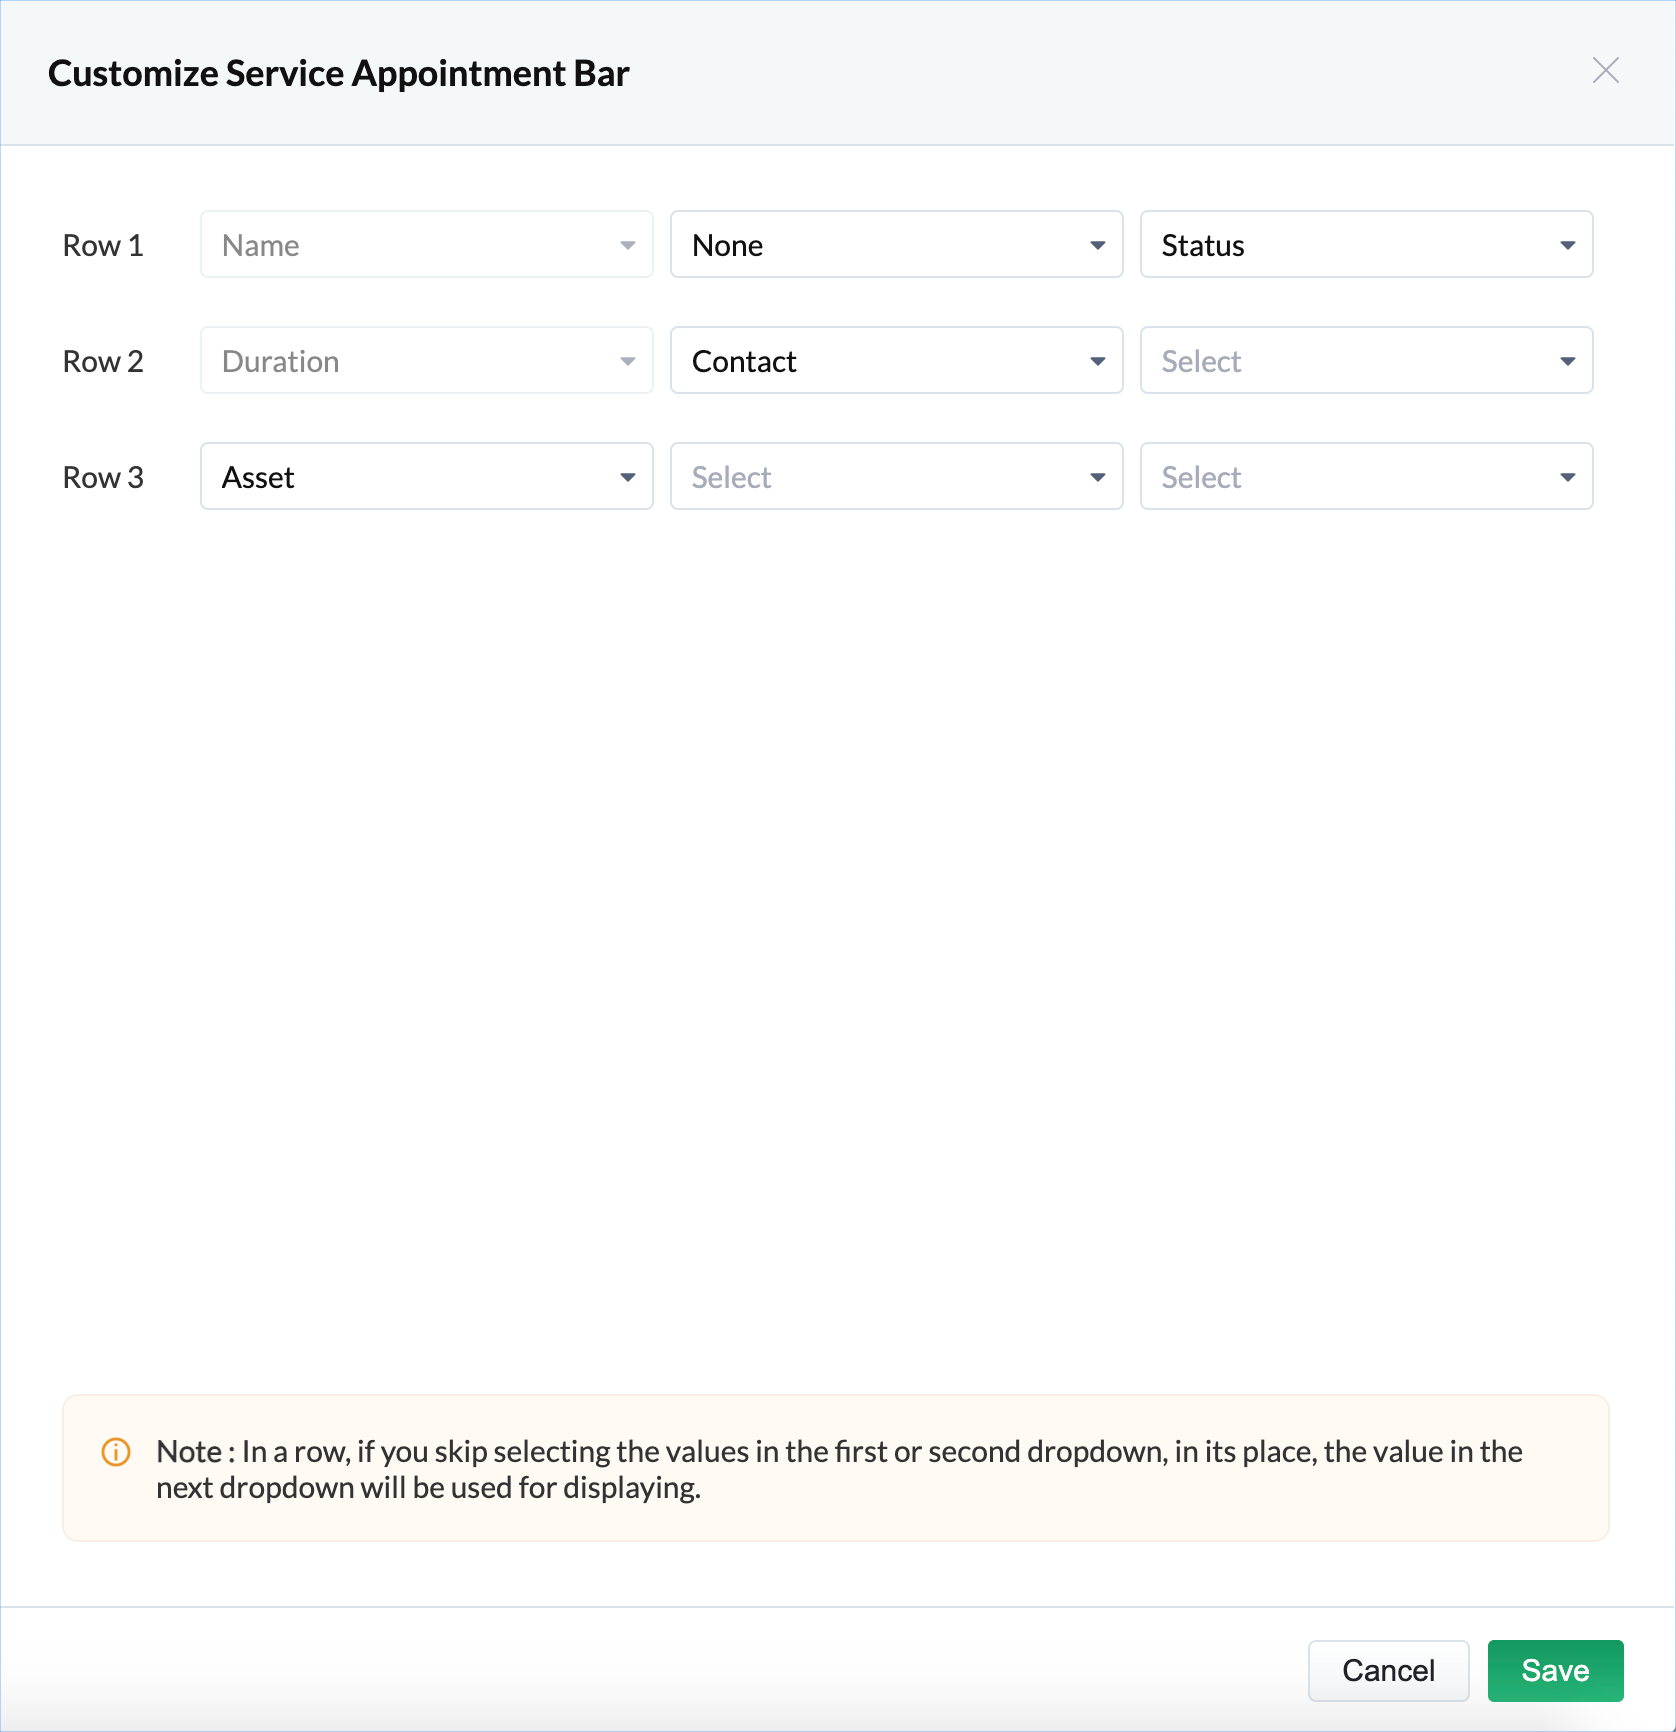Click the greyed caret of the Name dropdown
The image size is (1676, 1732).
click(x=627, y=246)
